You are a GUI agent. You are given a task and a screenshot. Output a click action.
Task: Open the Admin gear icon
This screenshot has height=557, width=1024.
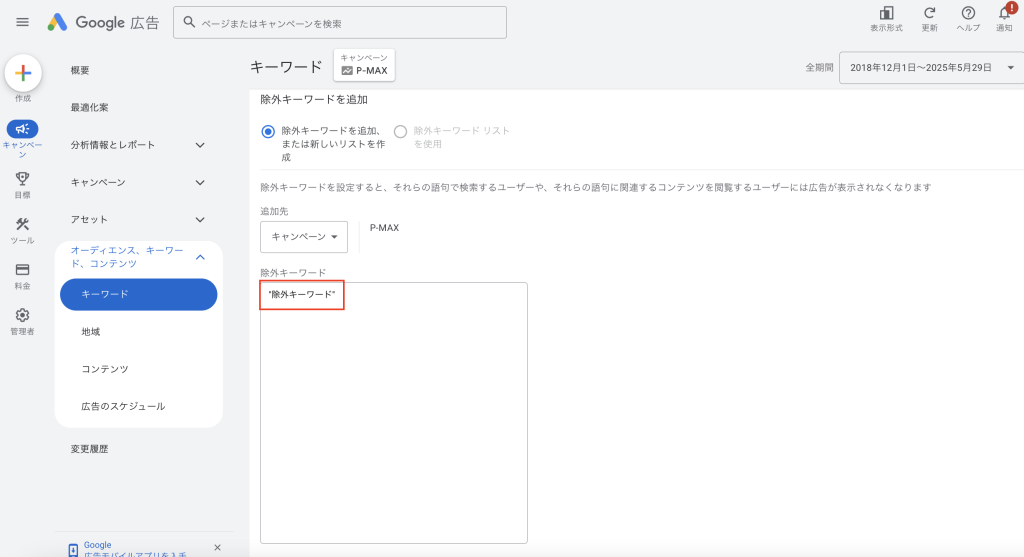[x=22, y=315]
